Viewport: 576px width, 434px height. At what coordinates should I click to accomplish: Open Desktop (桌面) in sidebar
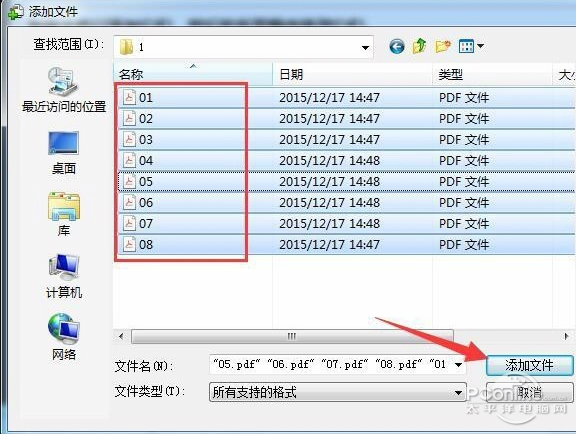[x=64, y=153]
